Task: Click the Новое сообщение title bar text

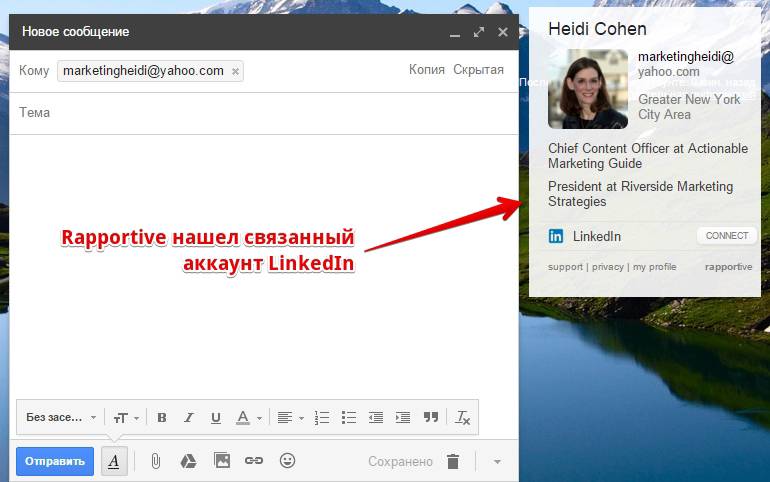Action: [x=76, y=32]
